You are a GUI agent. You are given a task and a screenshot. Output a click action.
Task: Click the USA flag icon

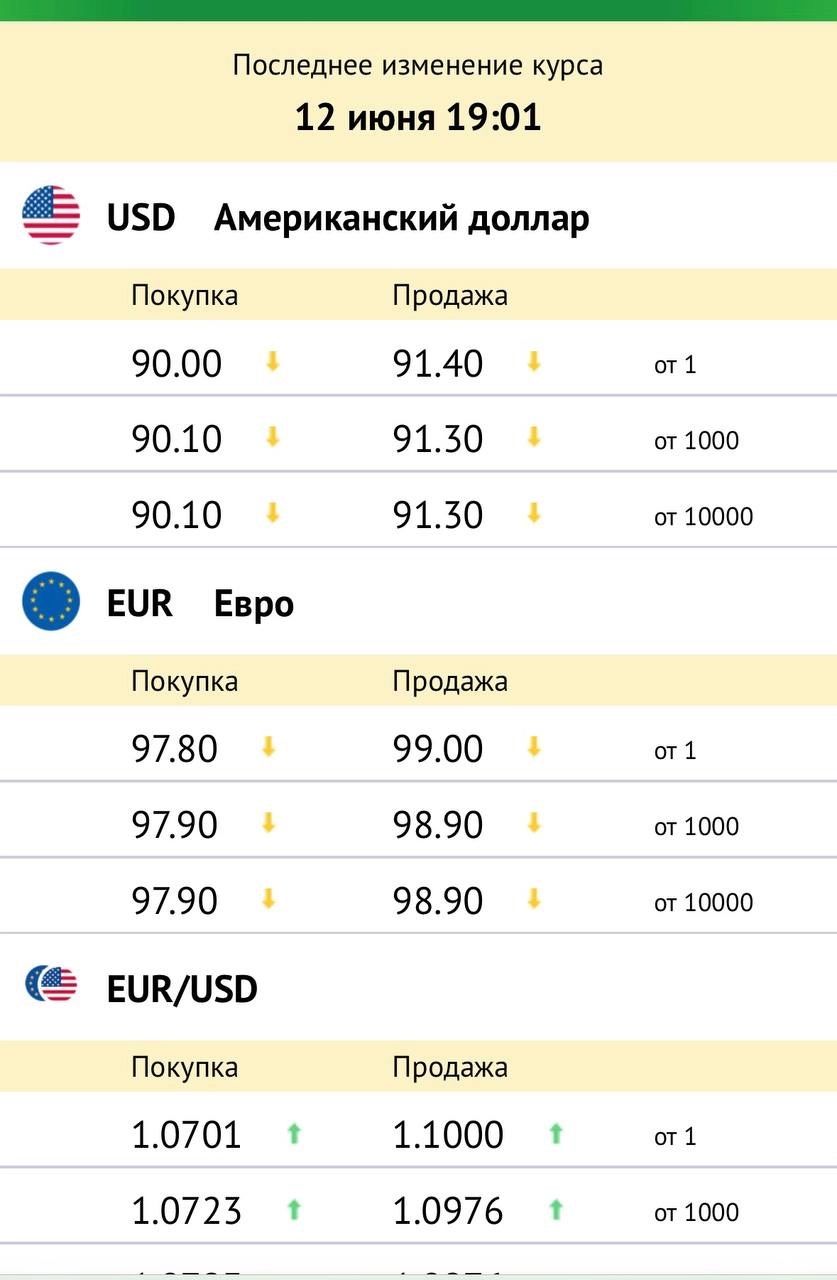pyautogui.click(x=51, y=215)
